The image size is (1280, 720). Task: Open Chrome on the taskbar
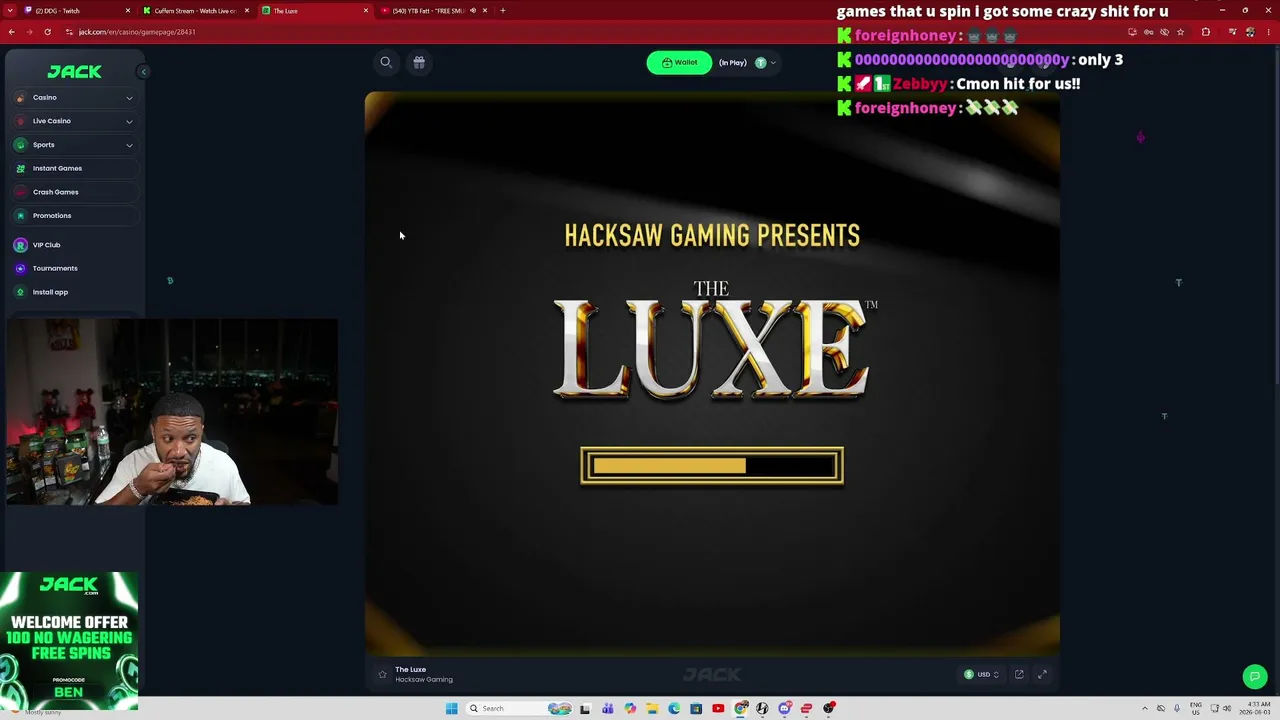tap(741, 709)
